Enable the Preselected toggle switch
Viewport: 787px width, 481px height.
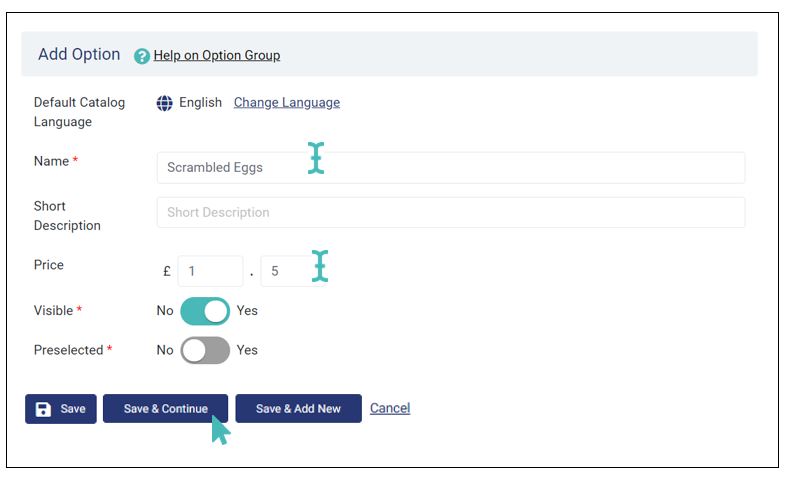(x=205, y=350)
